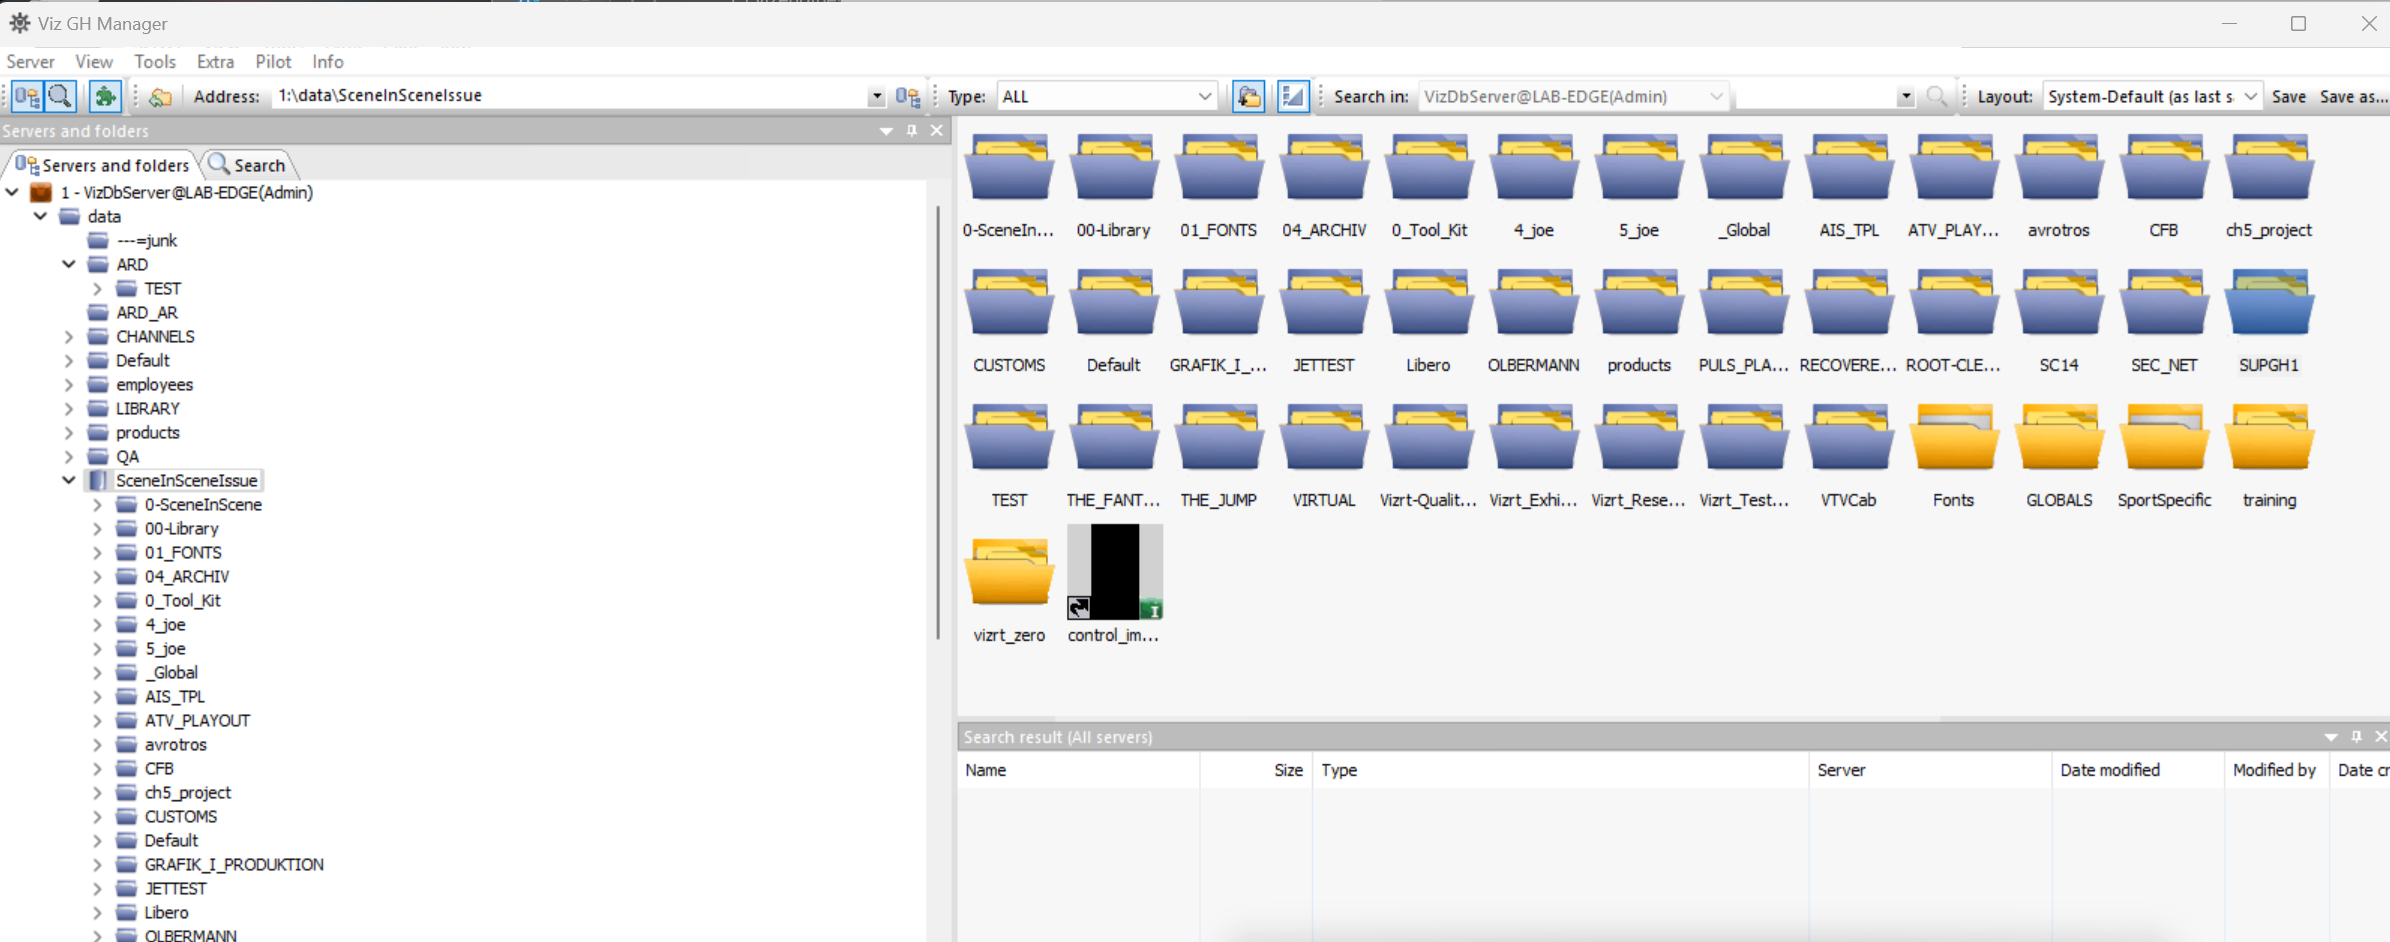Screen dimensions: 2390x942
Task: Toggle the Servers and folders toolbar button
Action: [27, 96]
